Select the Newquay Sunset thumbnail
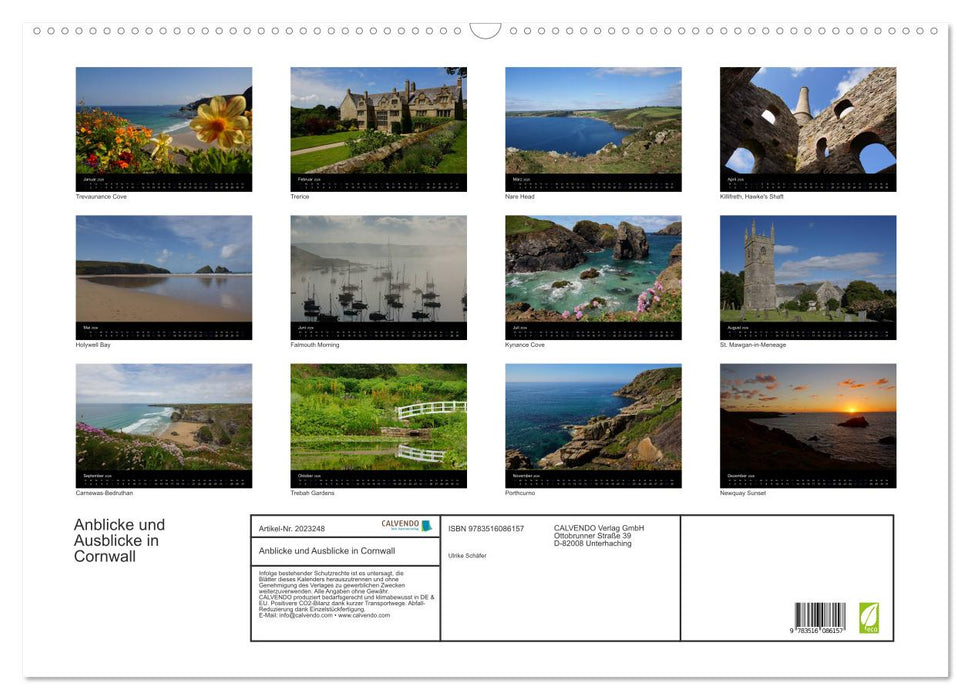 coord(807,417)
